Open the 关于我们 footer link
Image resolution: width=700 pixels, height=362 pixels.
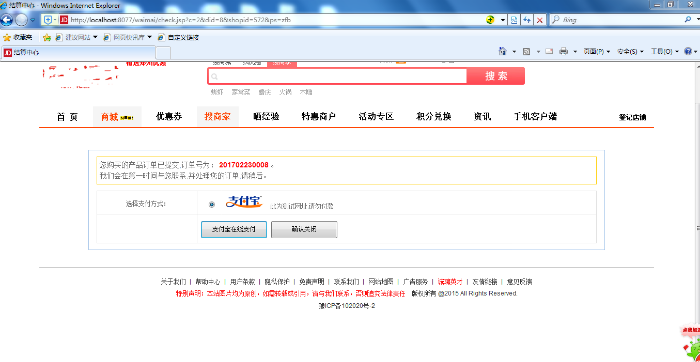click(173, 282)
